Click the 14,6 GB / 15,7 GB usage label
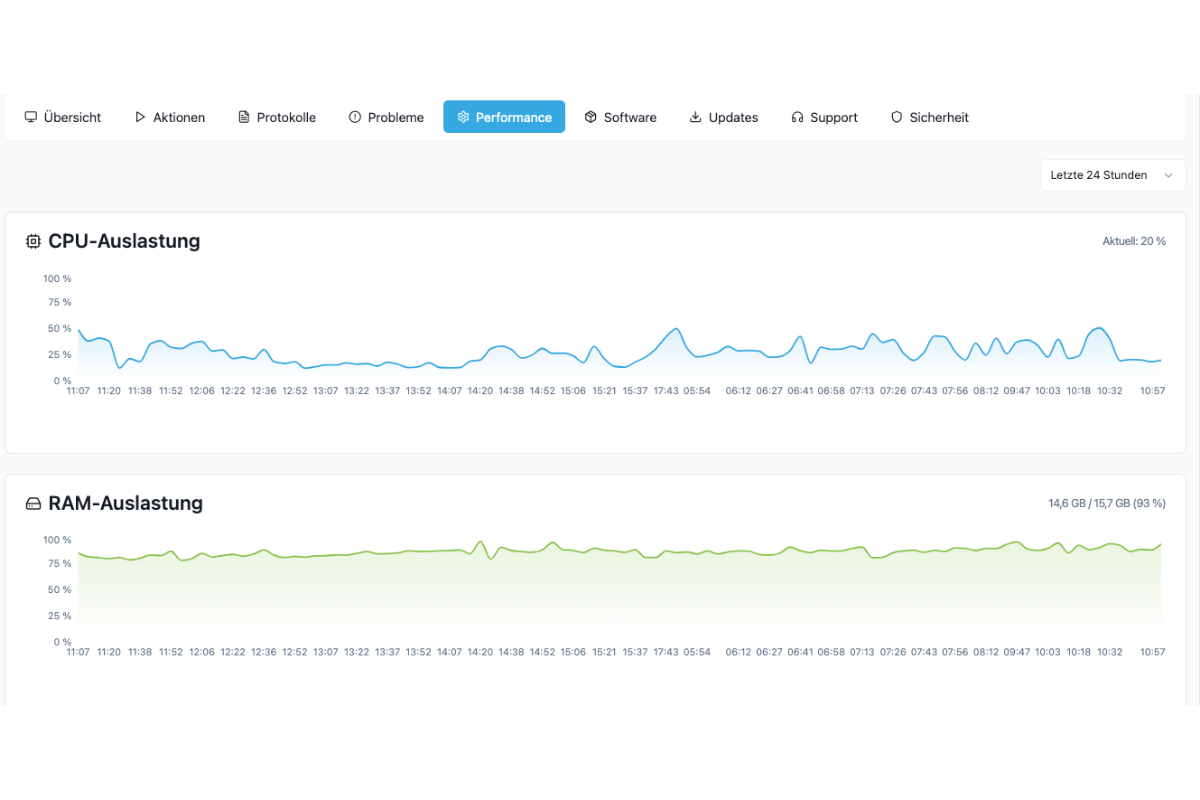 click(x=1106, y=503)
